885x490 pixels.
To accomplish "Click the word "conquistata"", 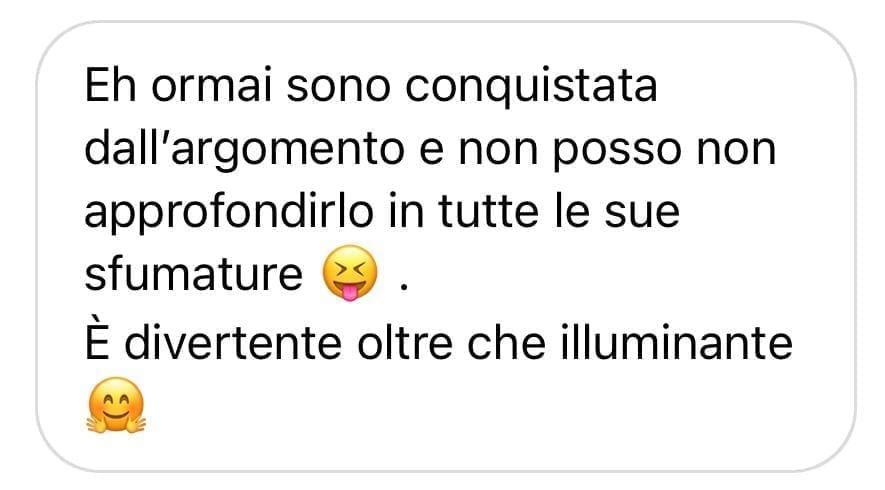I will [x=531, y=87].
